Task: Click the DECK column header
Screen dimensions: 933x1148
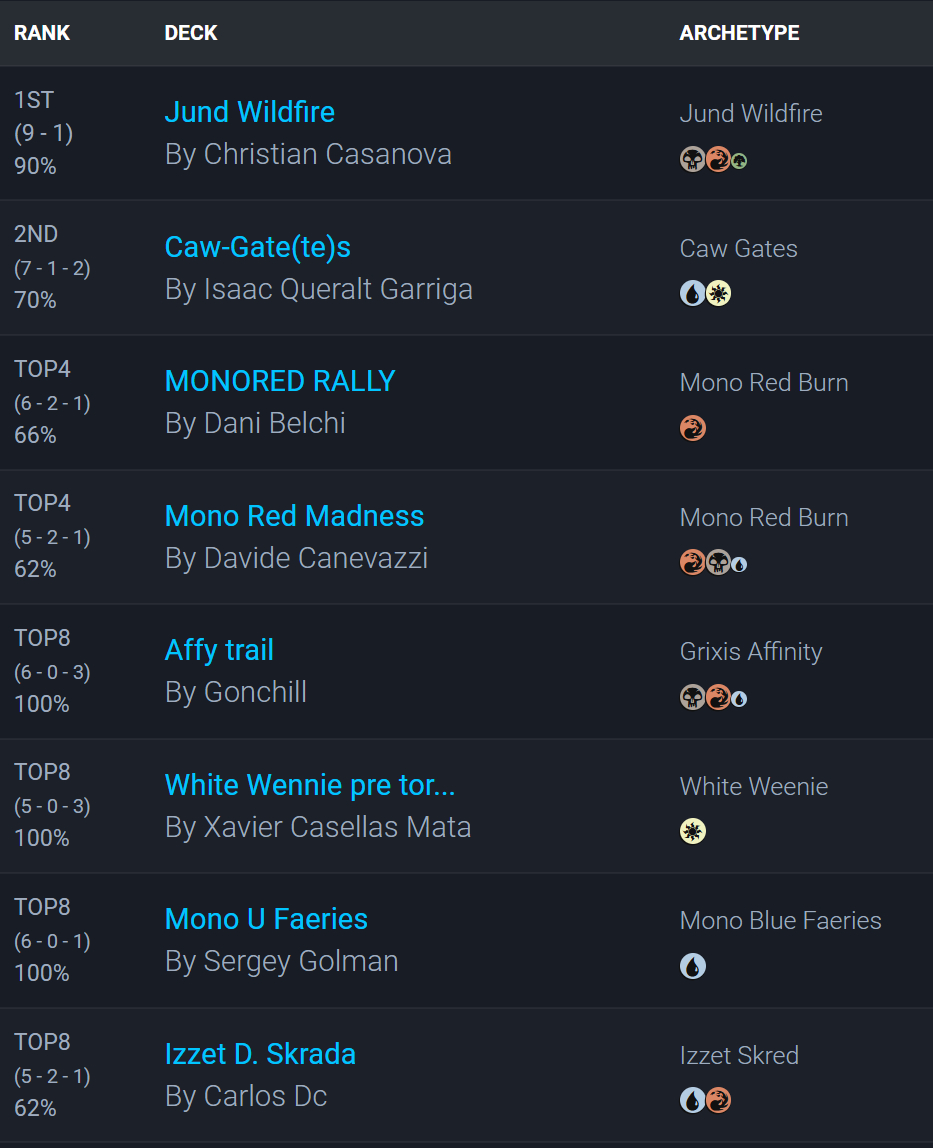Action: [191, 33]
